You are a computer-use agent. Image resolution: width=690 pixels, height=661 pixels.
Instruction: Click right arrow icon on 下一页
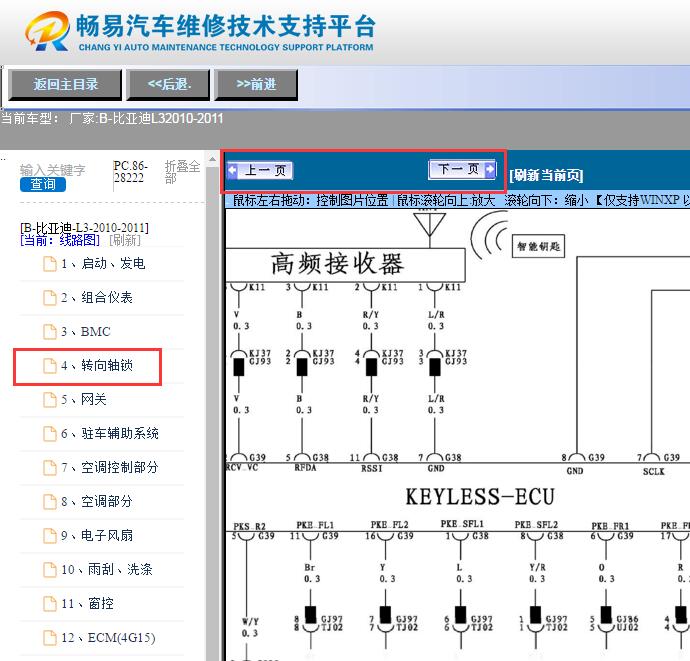tap(490, 169)
